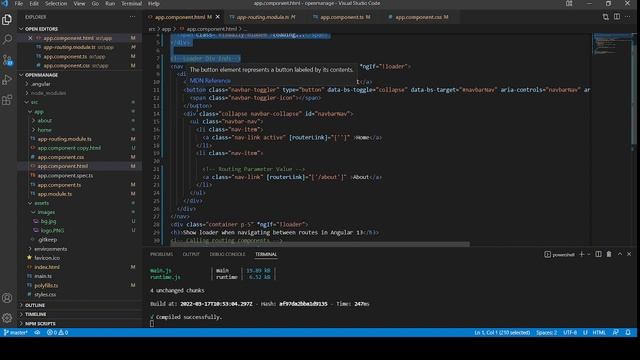The width and height of the screenshot is (640, 360).
Task: Expand the about folder
Action: tap(44, 121)
